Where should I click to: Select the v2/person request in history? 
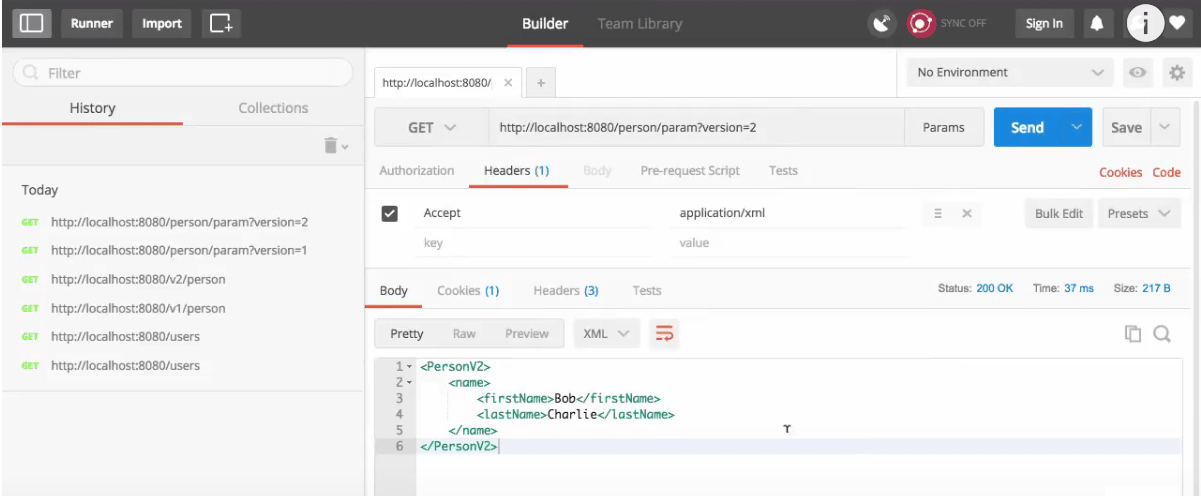138,279
